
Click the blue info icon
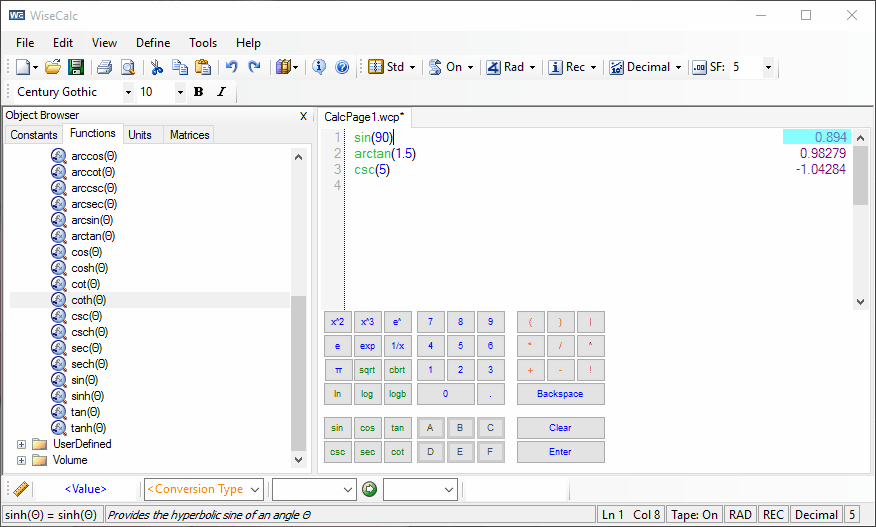click(x=319, y=67)
